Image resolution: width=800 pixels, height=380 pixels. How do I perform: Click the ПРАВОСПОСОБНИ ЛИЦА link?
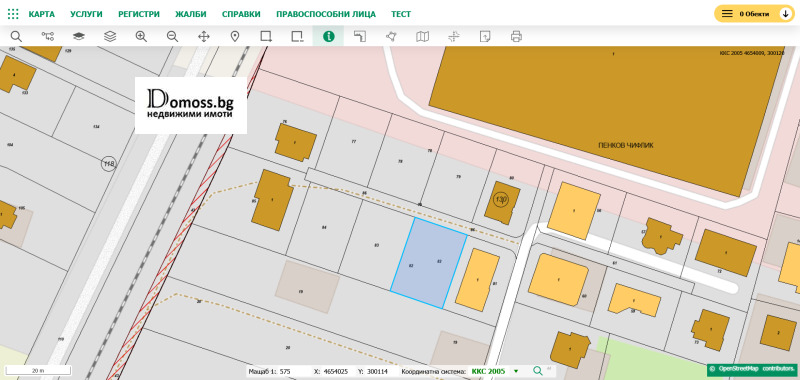(x=326, y=14)
